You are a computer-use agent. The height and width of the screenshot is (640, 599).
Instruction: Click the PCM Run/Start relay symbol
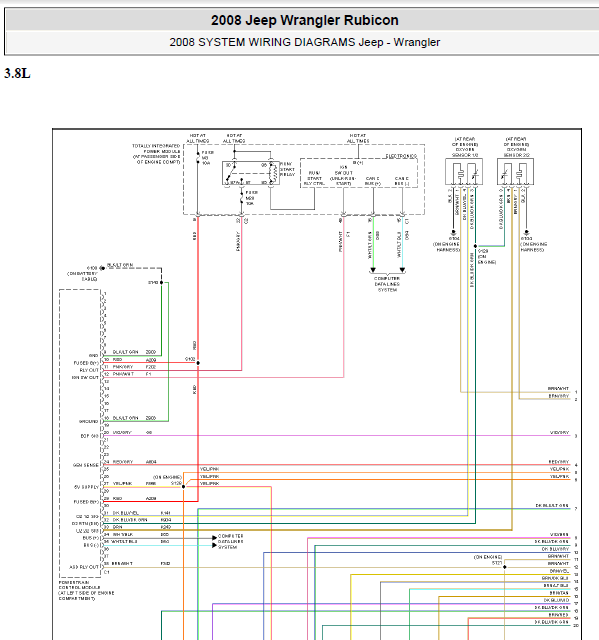click(251, 173)
